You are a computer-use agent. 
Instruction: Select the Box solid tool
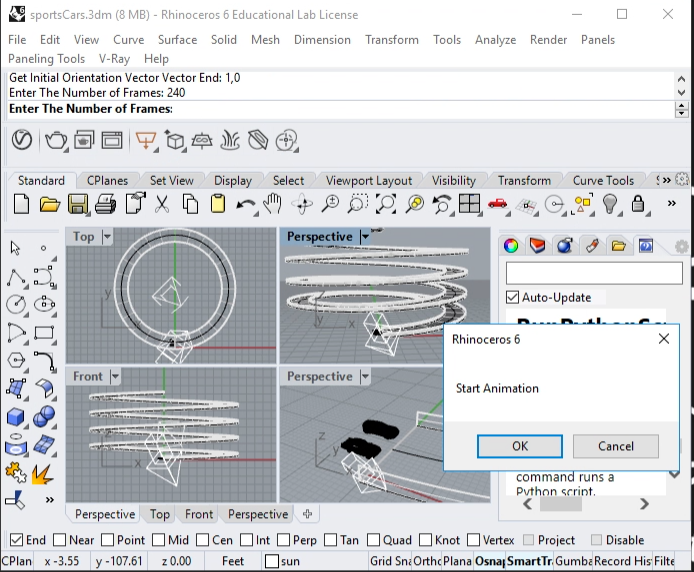[x=16, y=416]
